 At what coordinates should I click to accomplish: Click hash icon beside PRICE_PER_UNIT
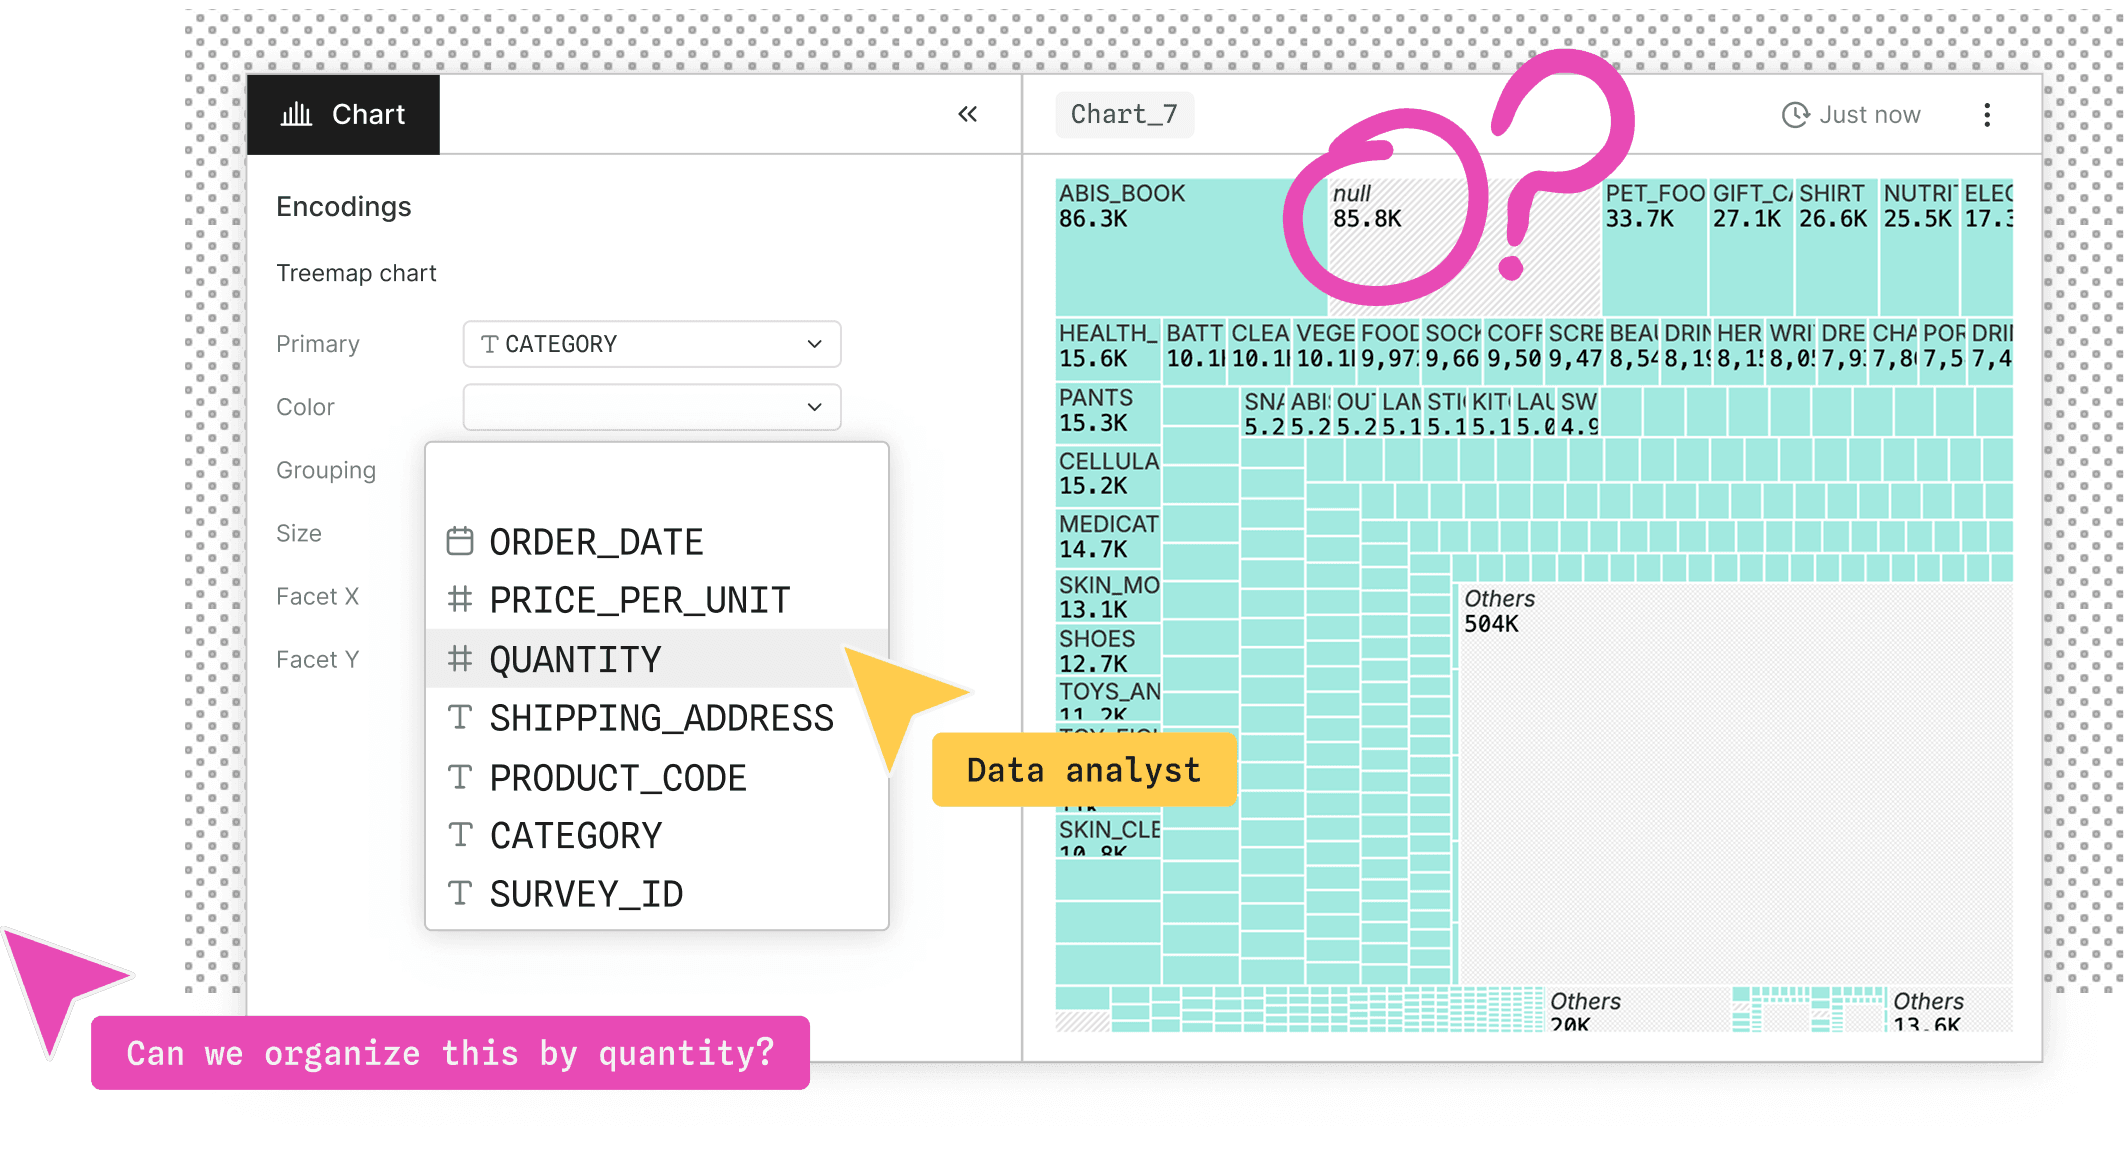(459, 600)
